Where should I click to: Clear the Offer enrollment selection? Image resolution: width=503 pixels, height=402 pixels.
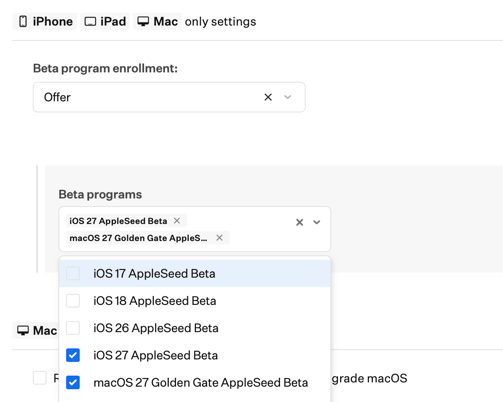coord(268,97)
